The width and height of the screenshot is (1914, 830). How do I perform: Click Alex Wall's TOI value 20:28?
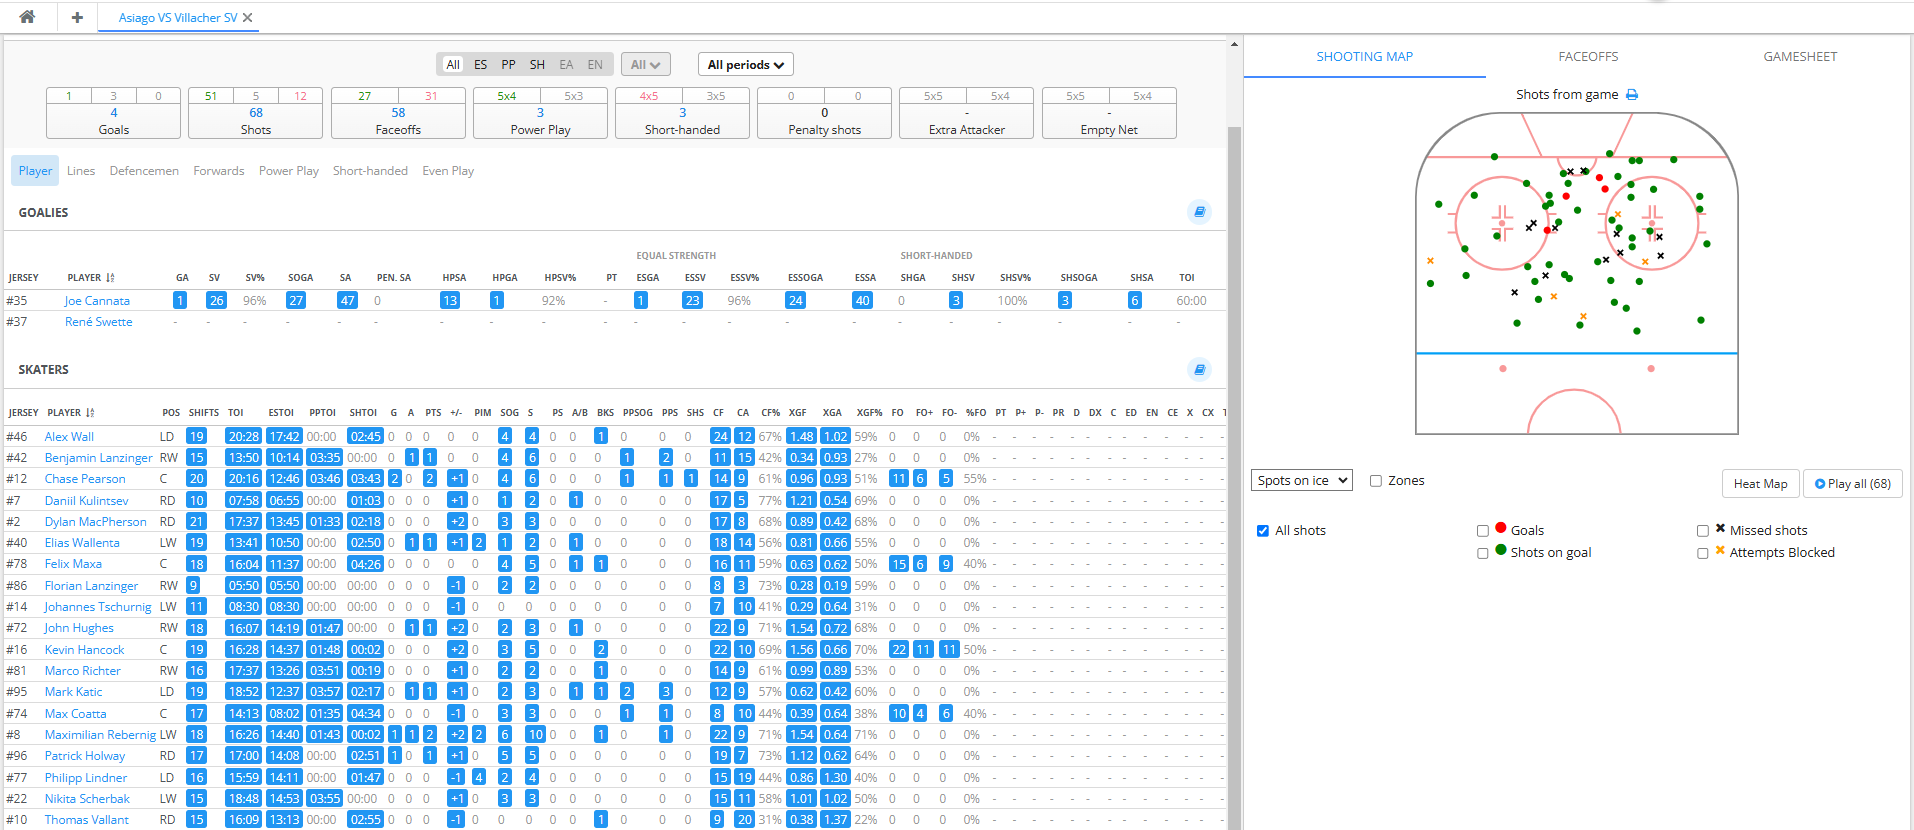click(244, 437)
